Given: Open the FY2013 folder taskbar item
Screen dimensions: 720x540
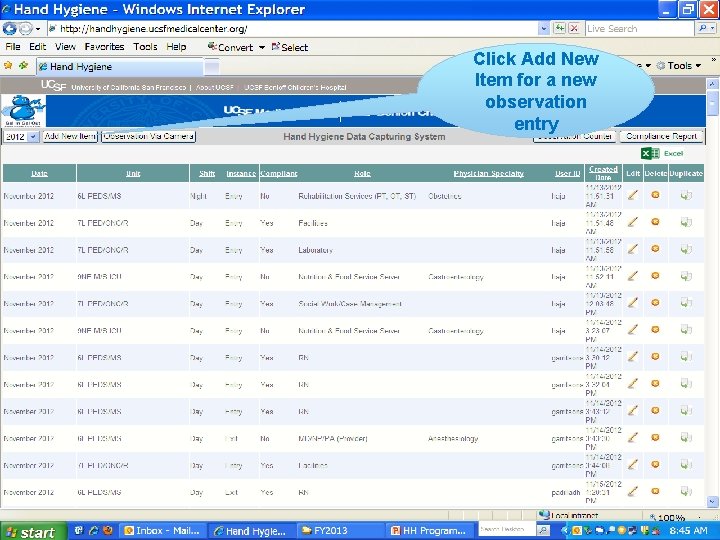Looking at the screenshot, I should pyautogui.click(x=339, y=531).
